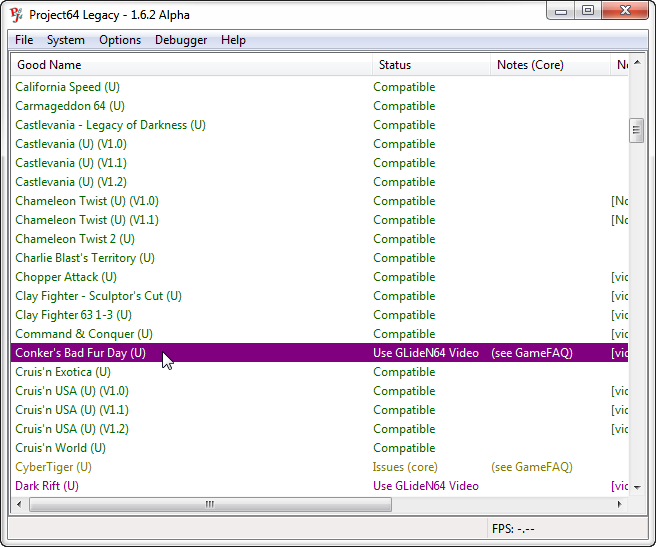
Task: Select Cruis'n World (U) row
Action: click(320, 448)
